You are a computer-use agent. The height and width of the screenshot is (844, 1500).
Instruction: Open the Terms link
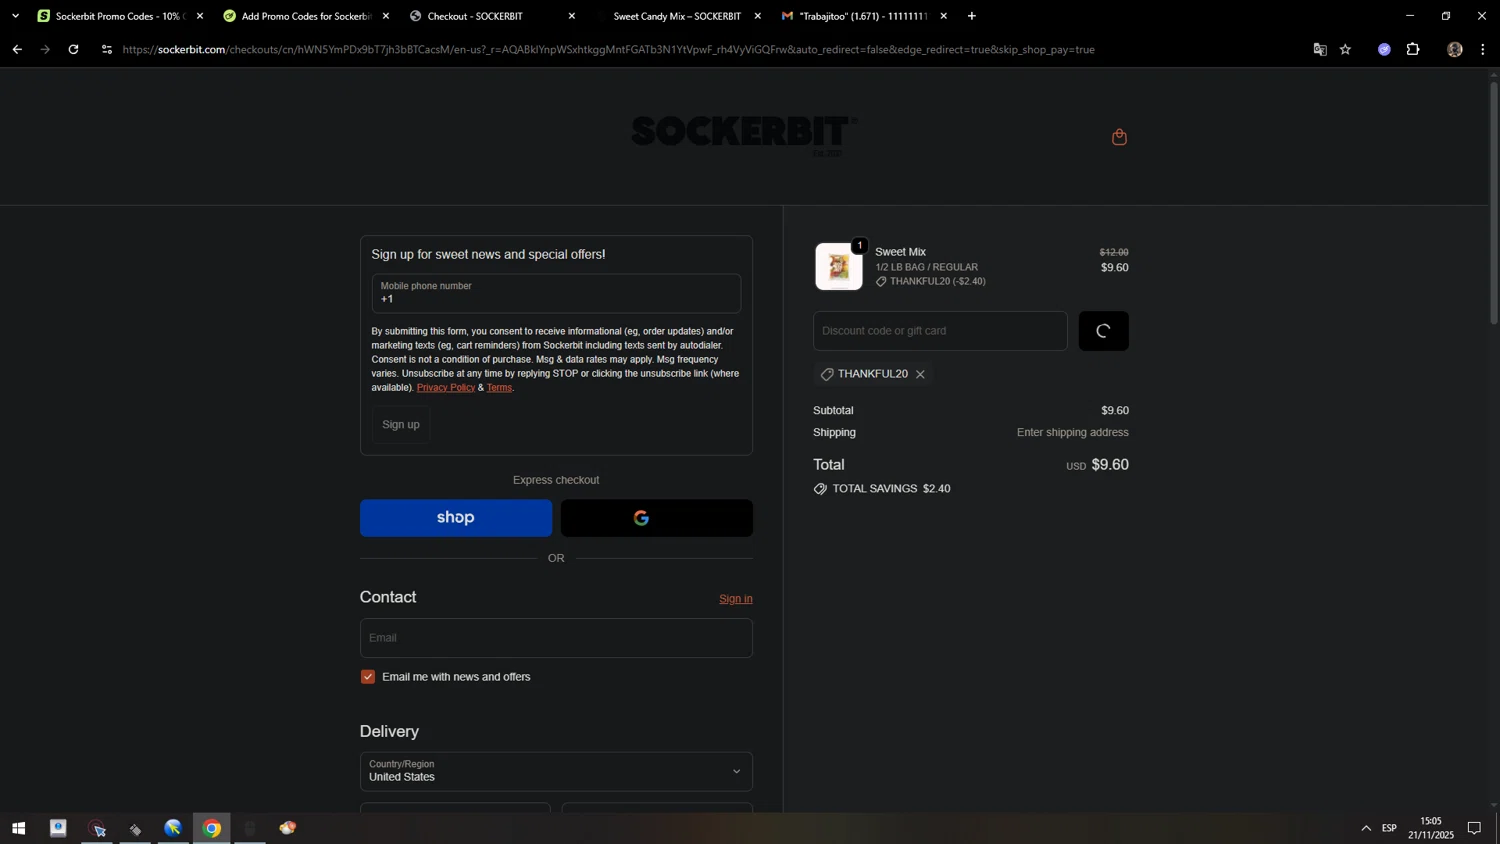pos(499,388)
